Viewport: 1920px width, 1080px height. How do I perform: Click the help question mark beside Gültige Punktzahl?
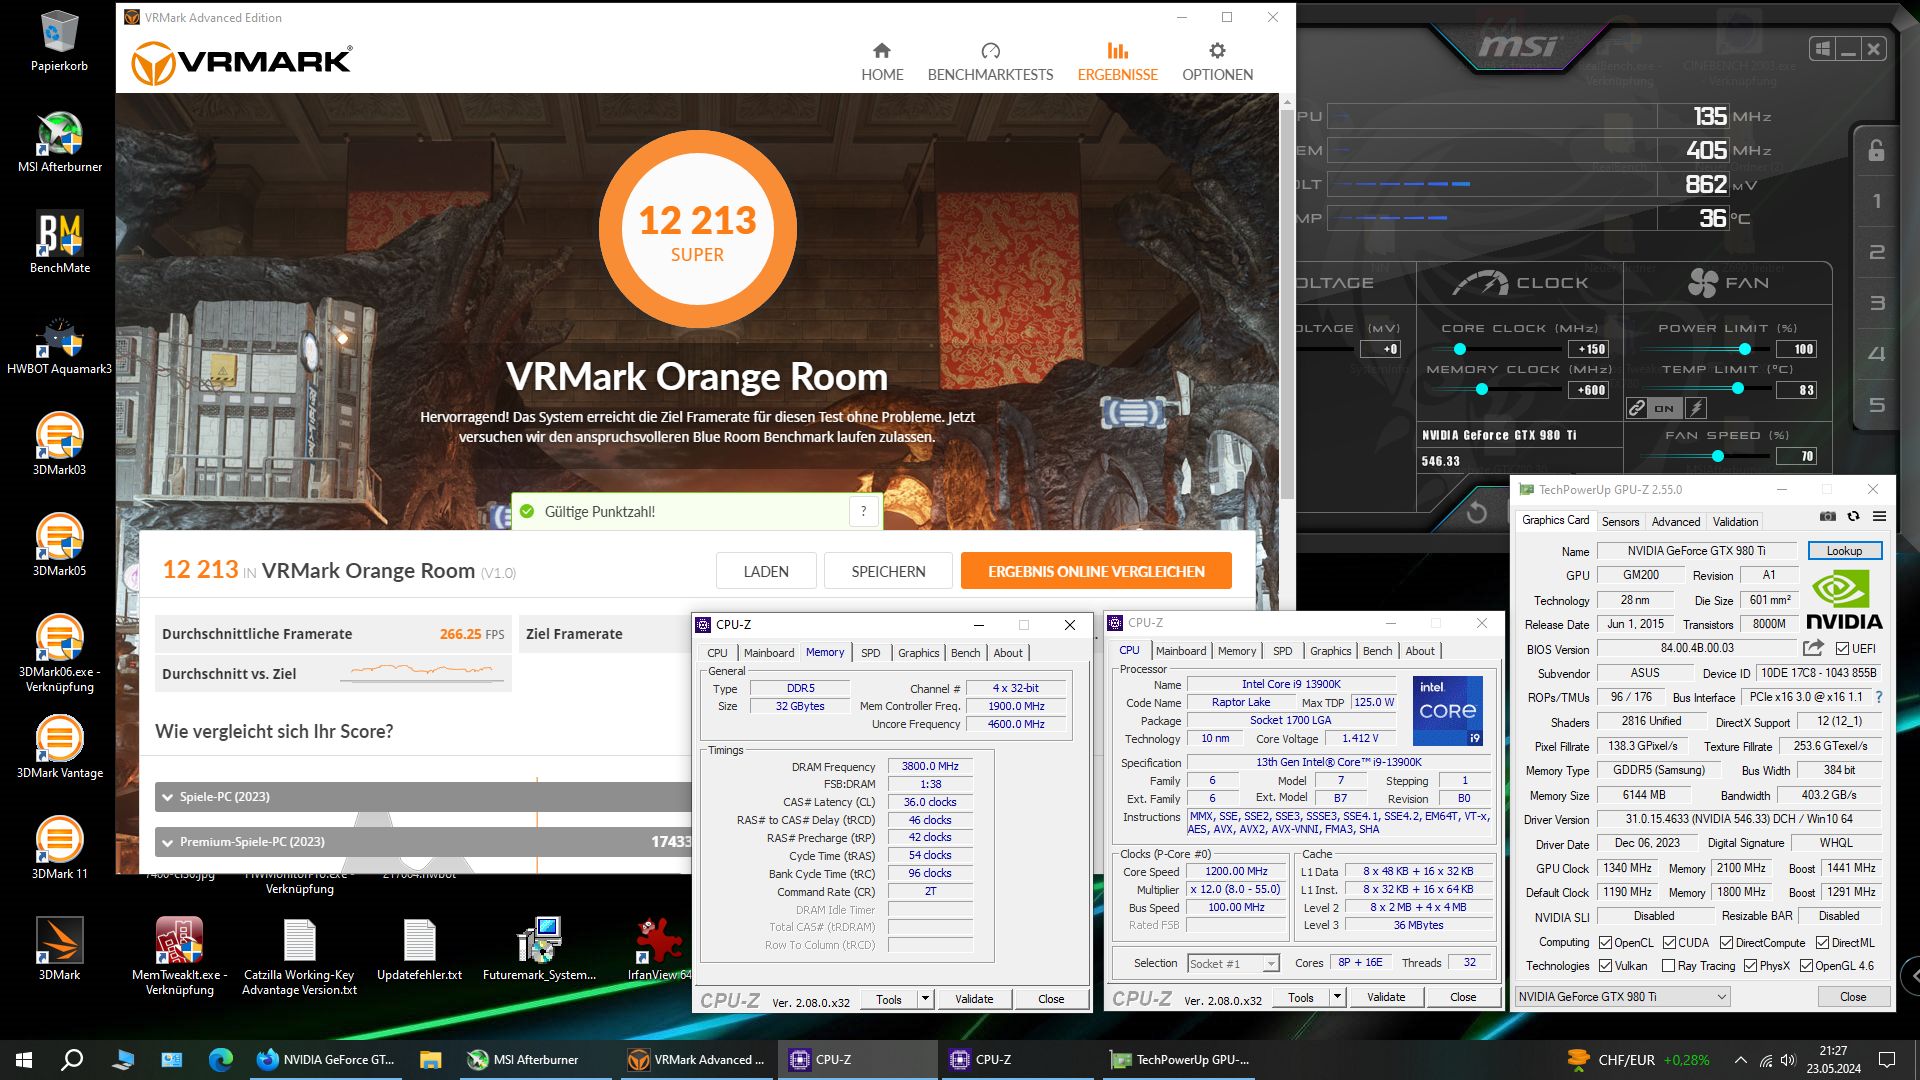coord(863,511)
